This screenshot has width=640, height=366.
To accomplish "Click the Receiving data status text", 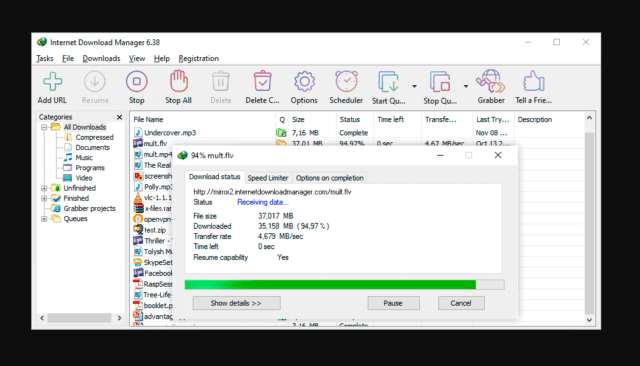I will [263, 202].
